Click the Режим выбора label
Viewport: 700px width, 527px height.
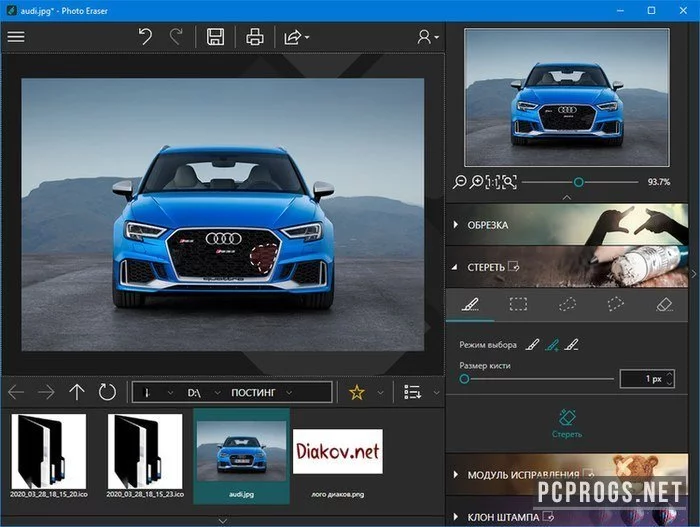coord(488,345)
